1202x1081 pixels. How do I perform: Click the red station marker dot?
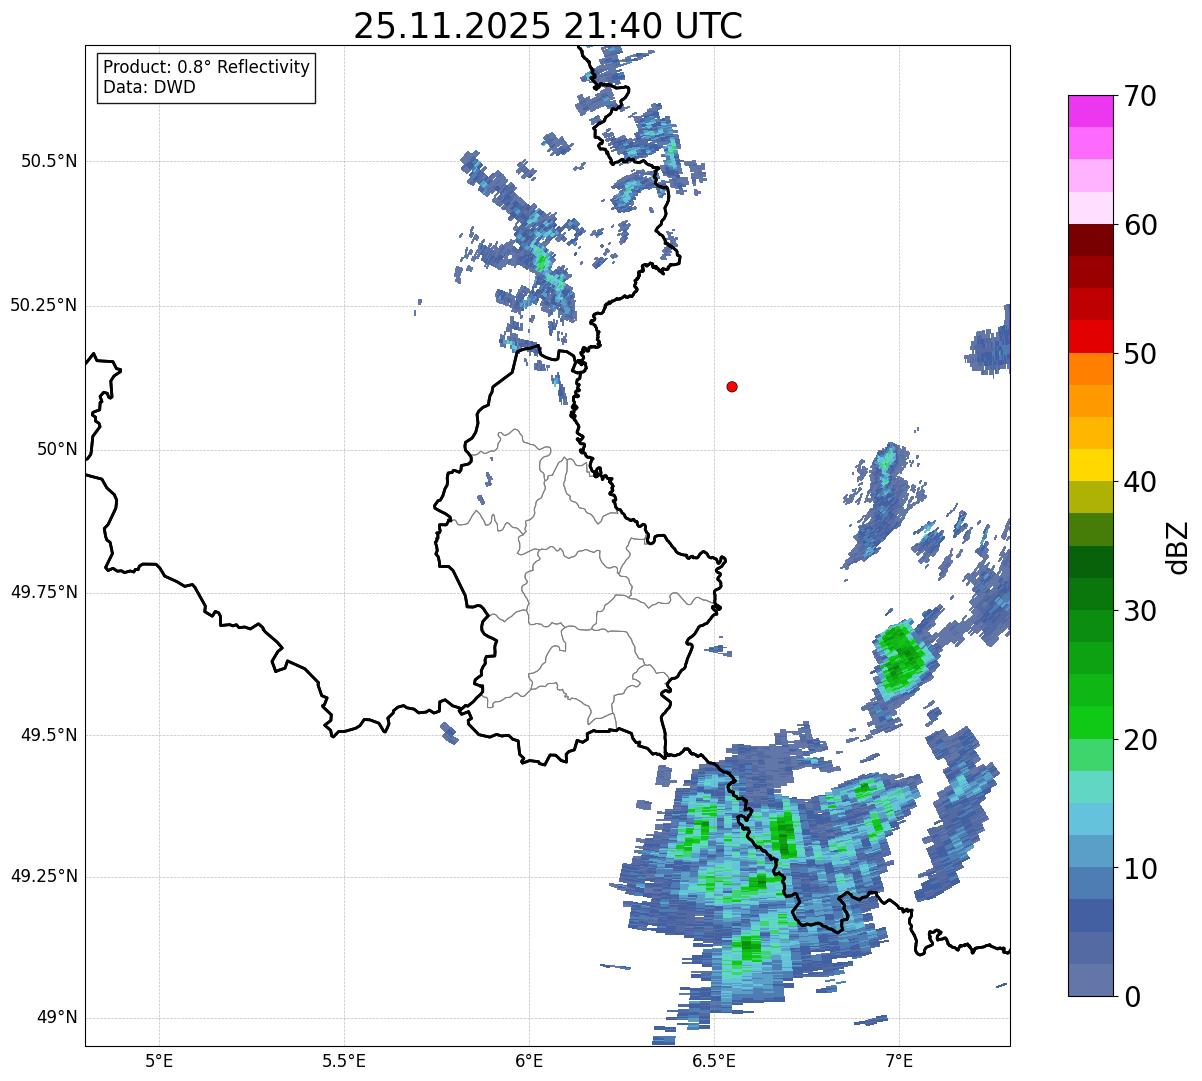732,386
